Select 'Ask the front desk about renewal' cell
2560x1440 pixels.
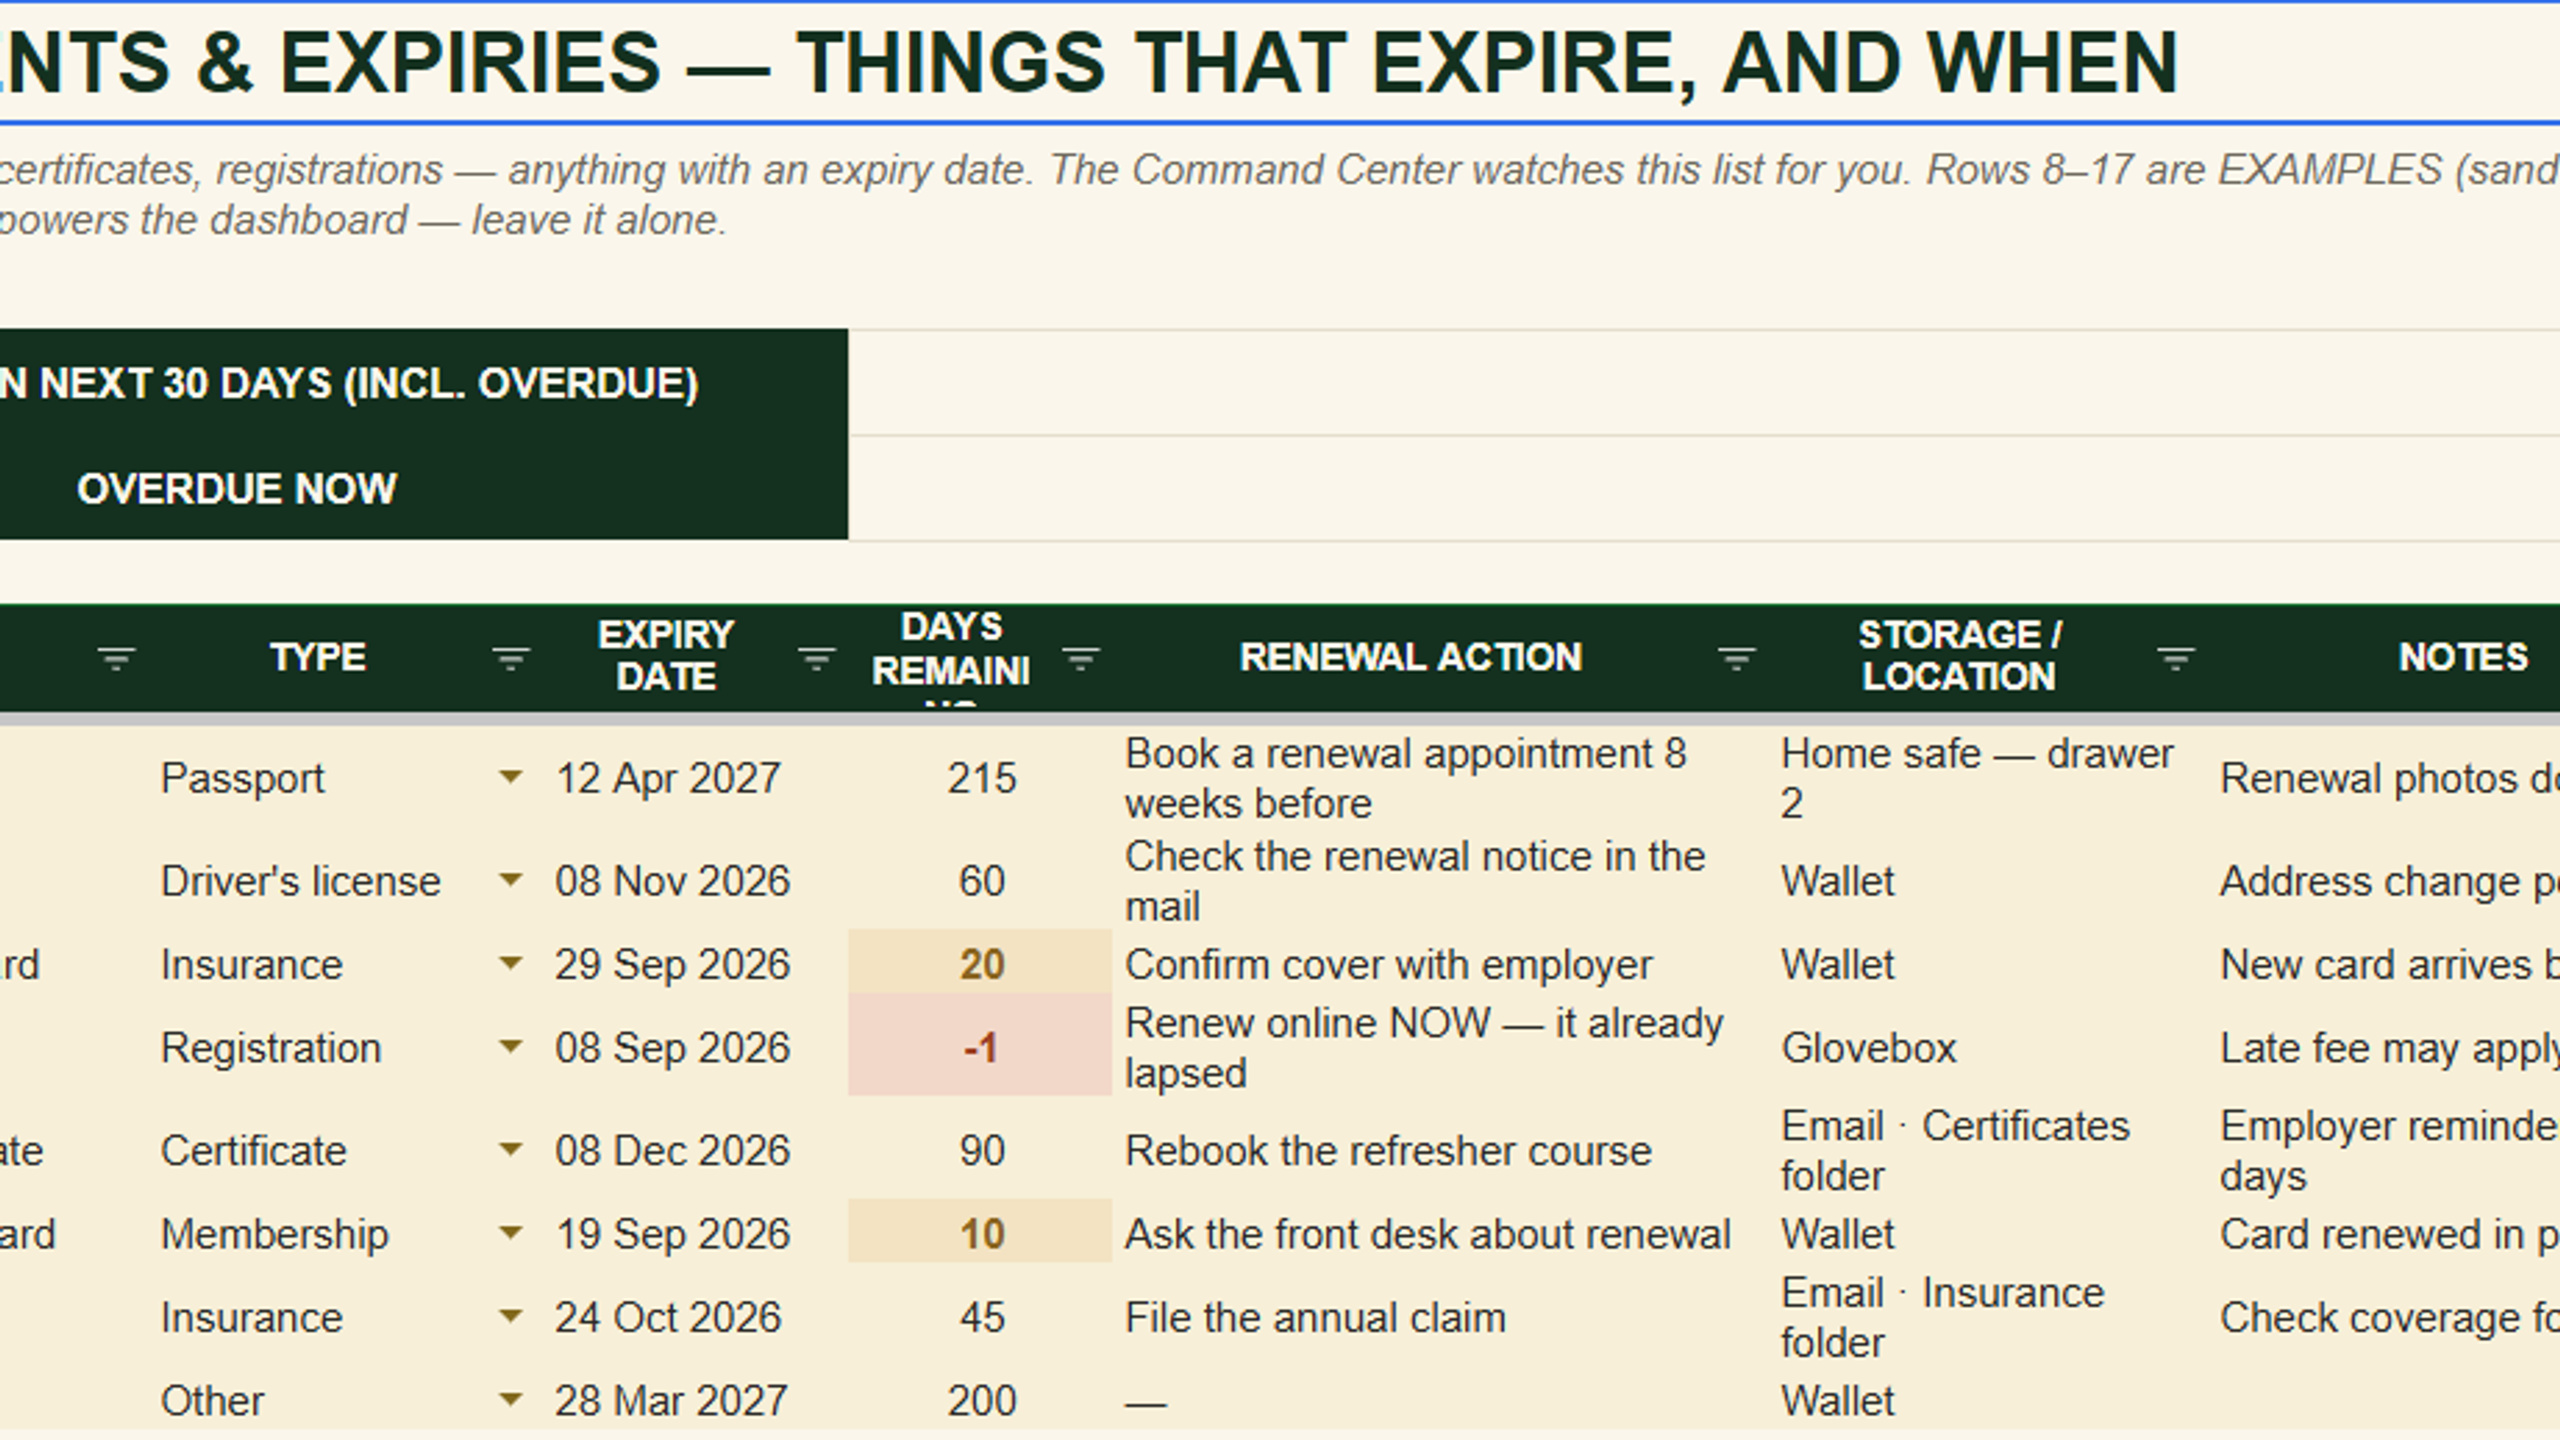coord(1440,1233)
